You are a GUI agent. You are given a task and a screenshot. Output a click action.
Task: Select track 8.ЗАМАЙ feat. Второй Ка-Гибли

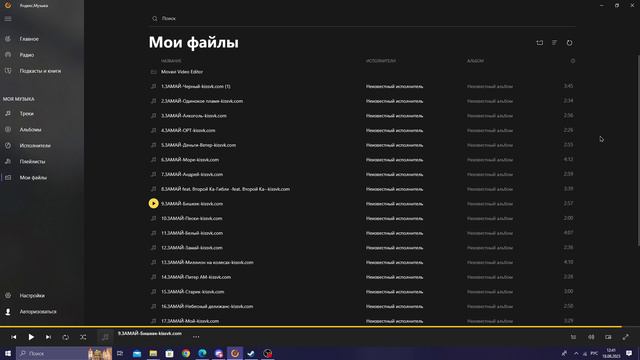point(362,189)
